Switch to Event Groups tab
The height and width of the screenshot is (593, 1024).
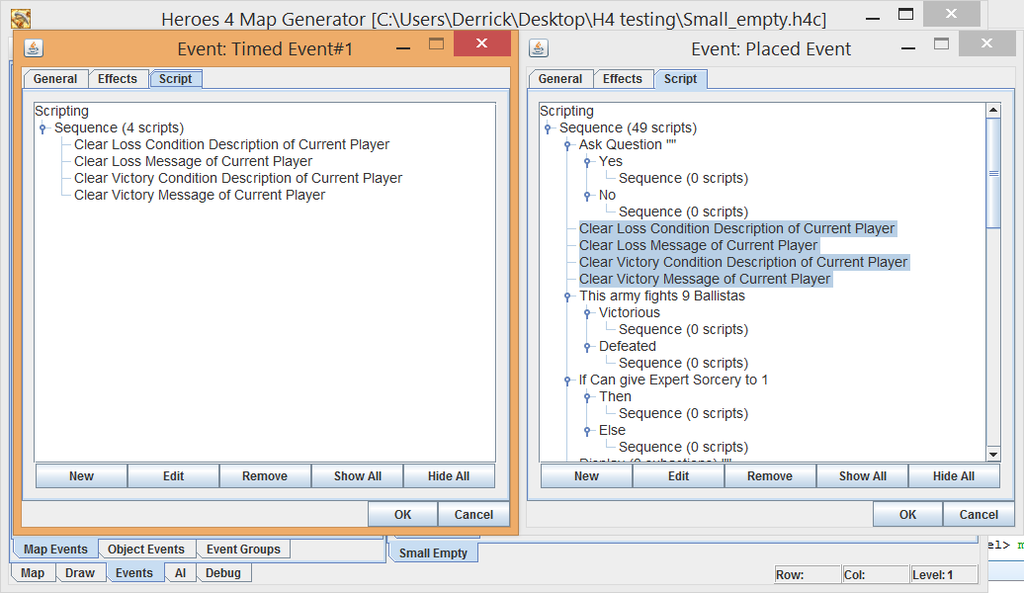(244, 549)
